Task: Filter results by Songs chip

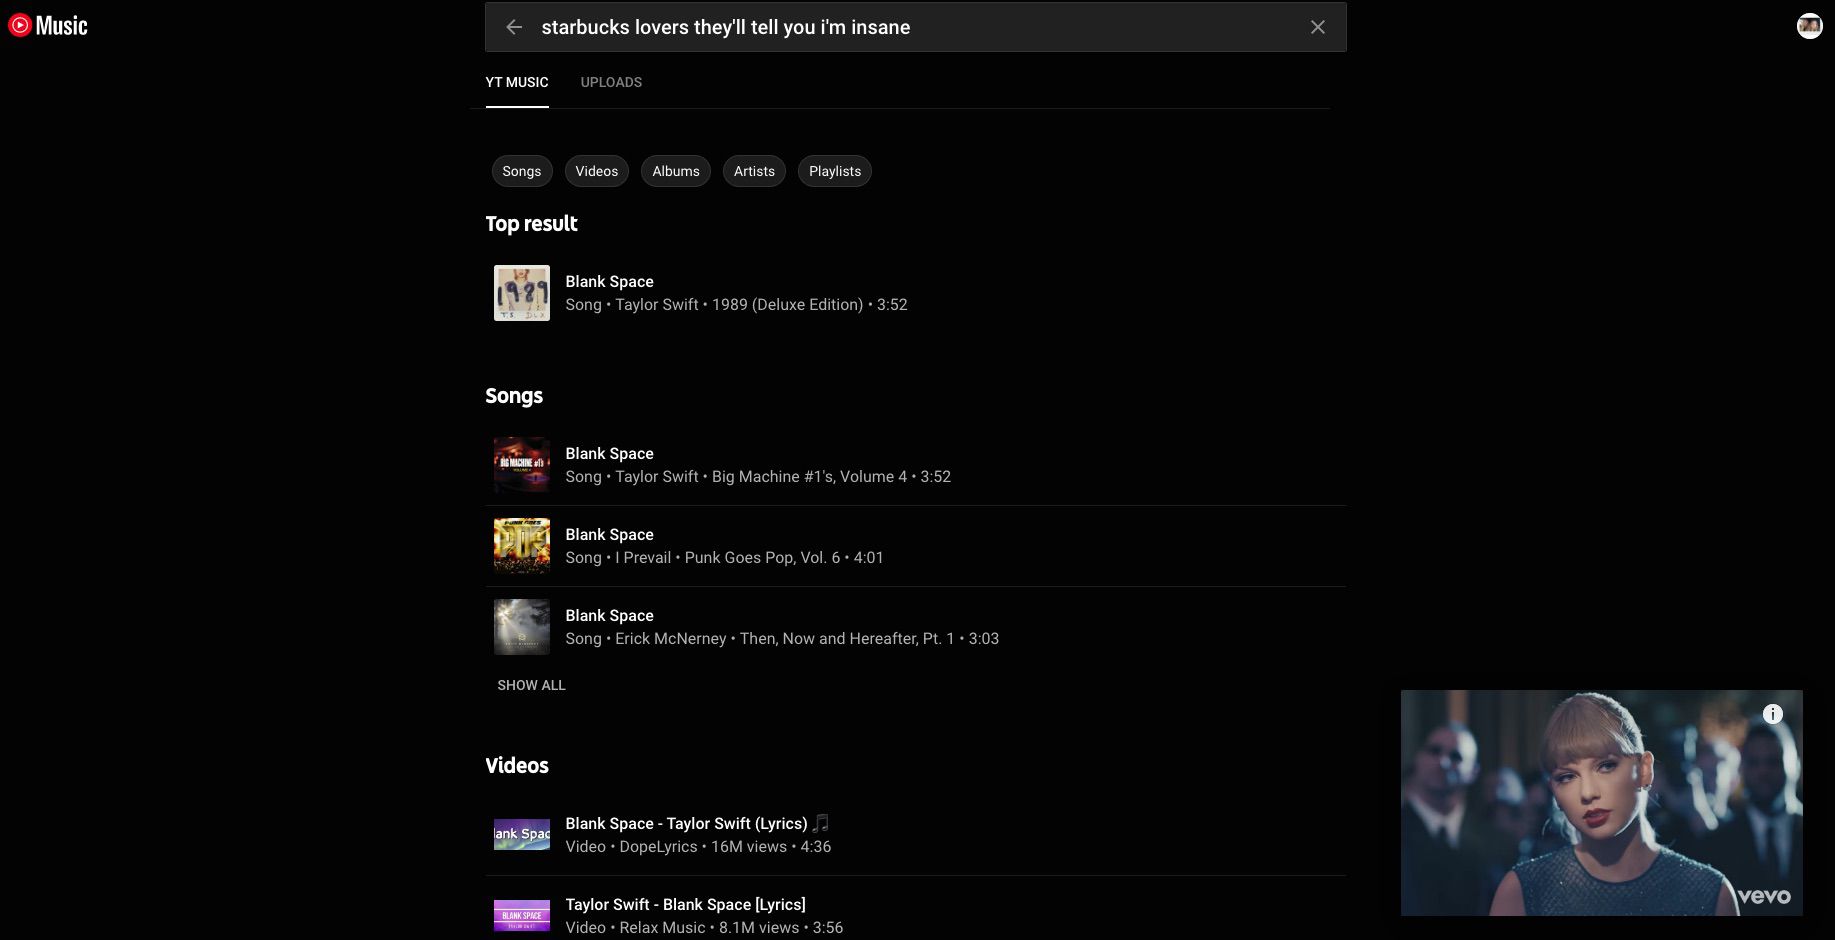Action: coord(521,171)
